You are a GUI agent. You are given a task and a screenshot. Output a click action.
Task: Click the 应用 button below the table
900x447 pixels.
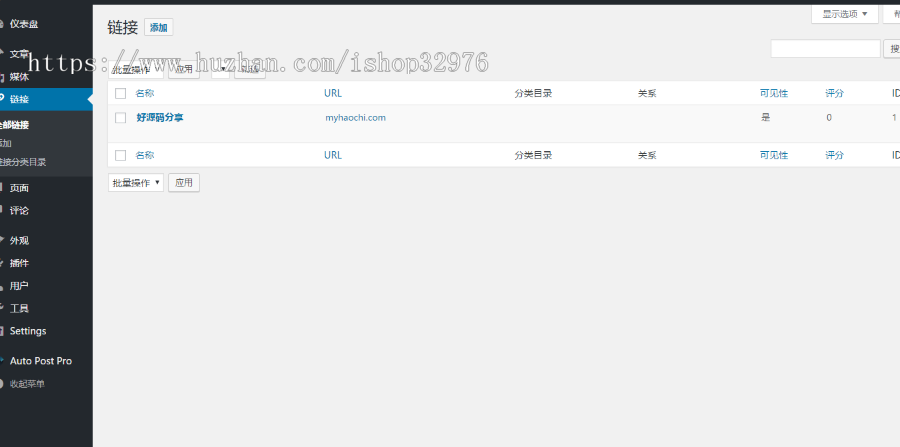coord(184,183)
